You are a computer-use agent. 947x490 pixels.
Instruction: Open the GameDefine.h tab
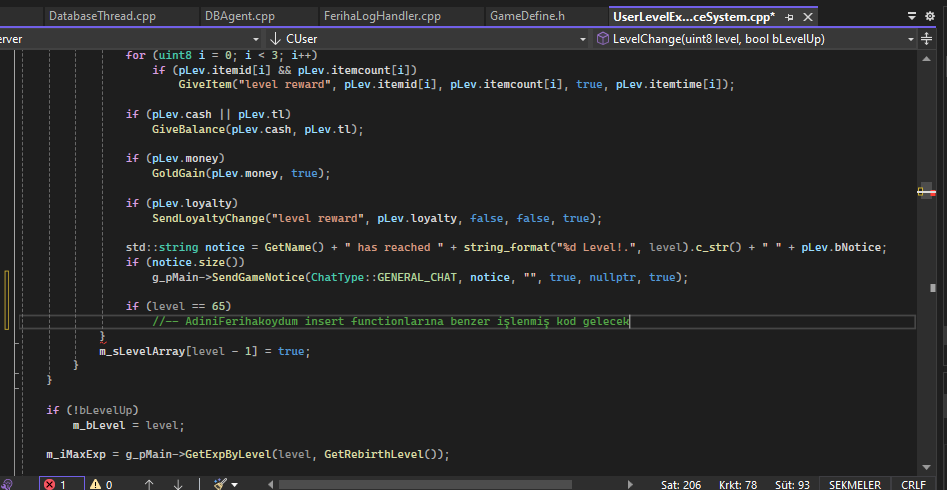tap(527, 16)
